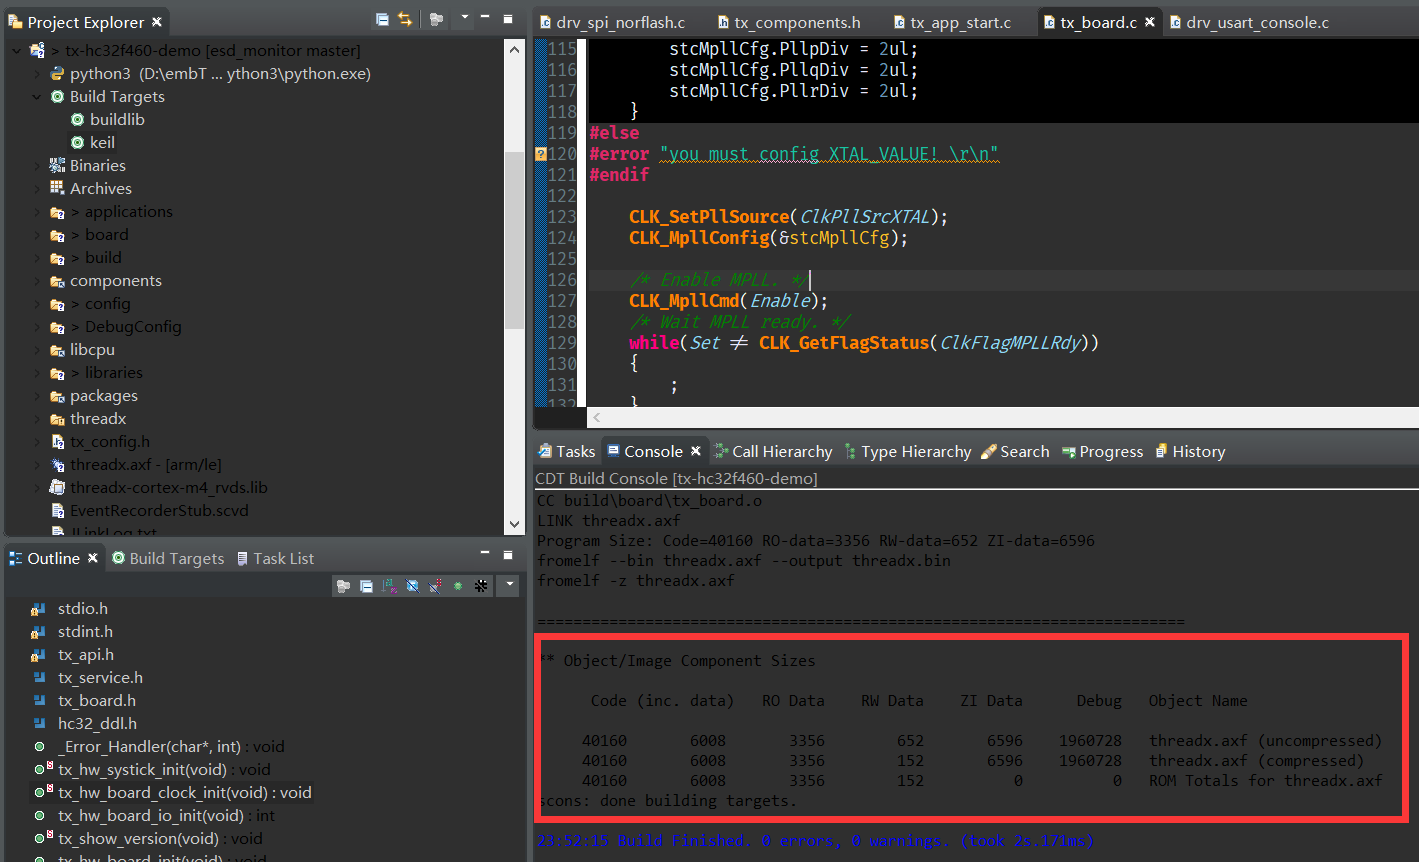
Task: Switch to Build Targets tab beside Outline
Action: tap(168, 558)
